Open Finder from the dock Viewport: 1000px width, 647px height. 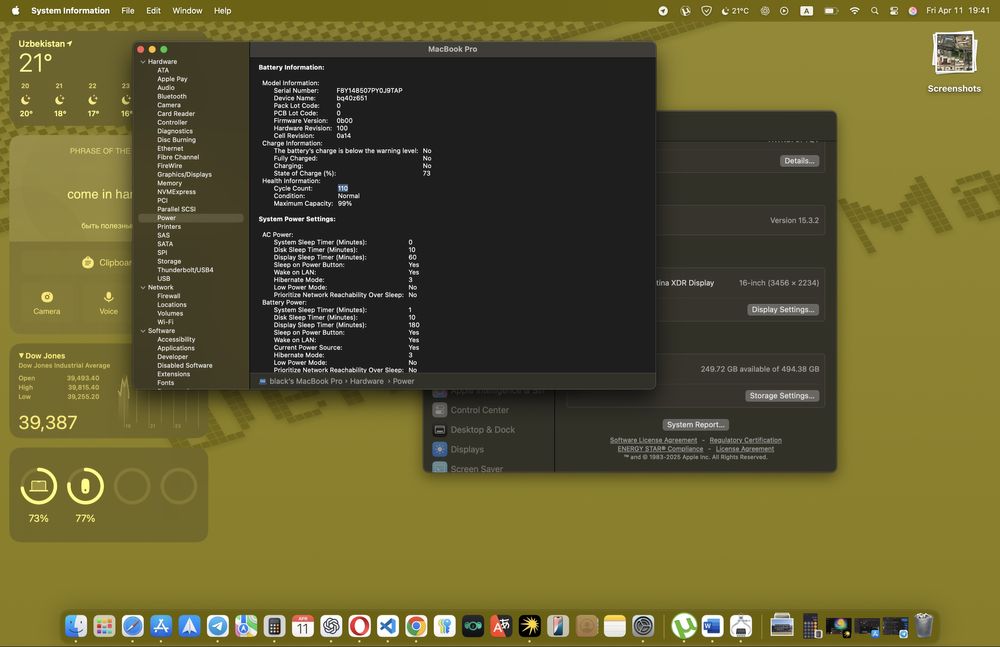76,626
